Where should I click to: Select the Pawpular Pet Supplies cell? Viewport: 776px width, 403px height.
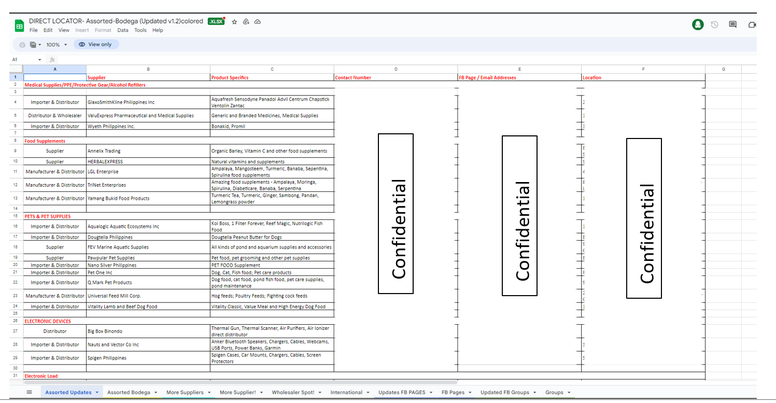click(x=148, y=257)
